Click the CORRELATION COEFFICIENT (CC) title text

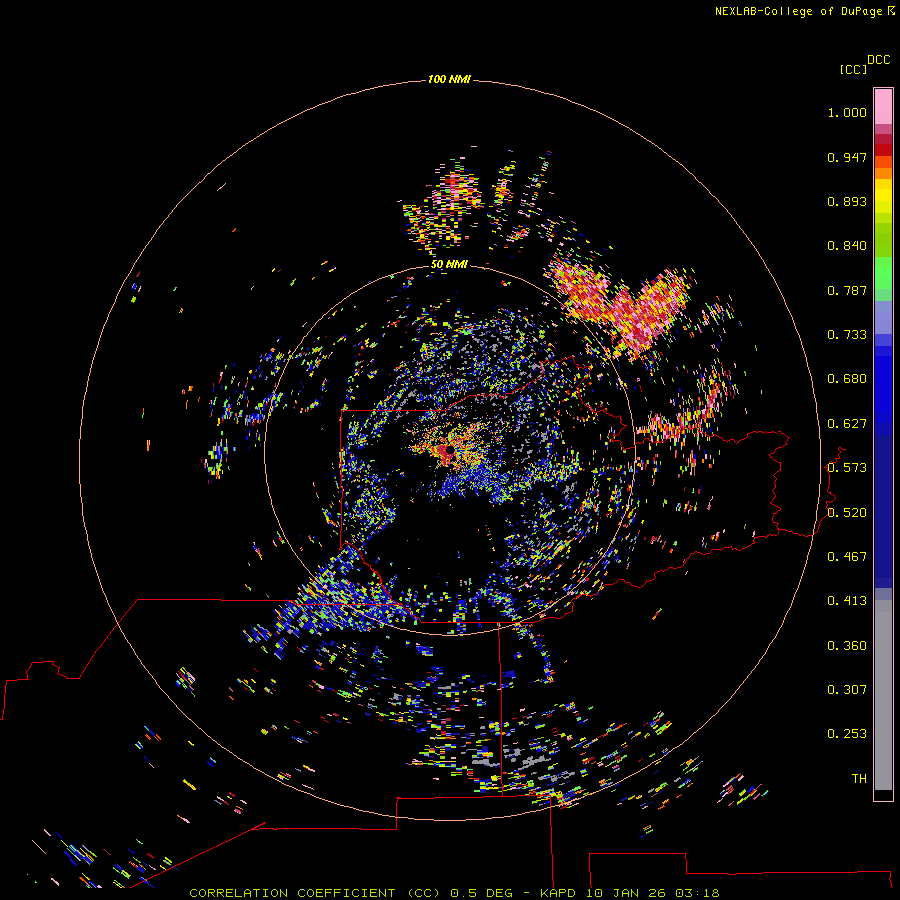pos(315,893)
